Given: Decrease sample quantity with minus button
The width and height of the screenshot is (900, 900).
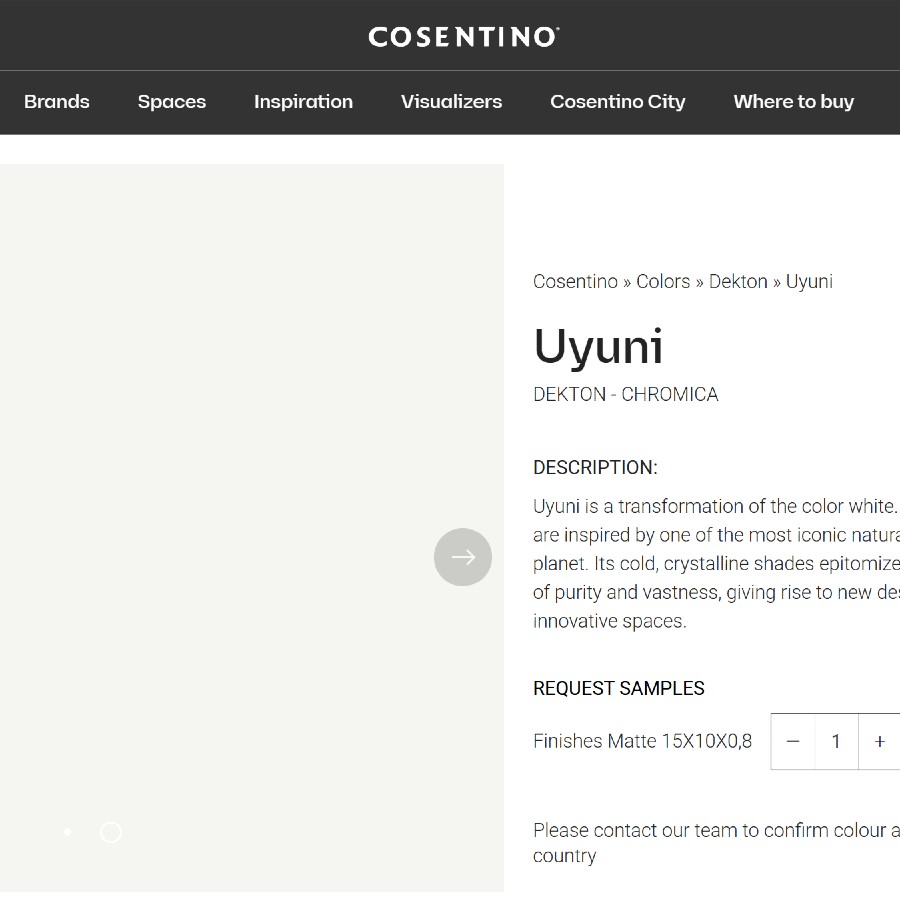Looking at the screenshot, I should (793, 741).
